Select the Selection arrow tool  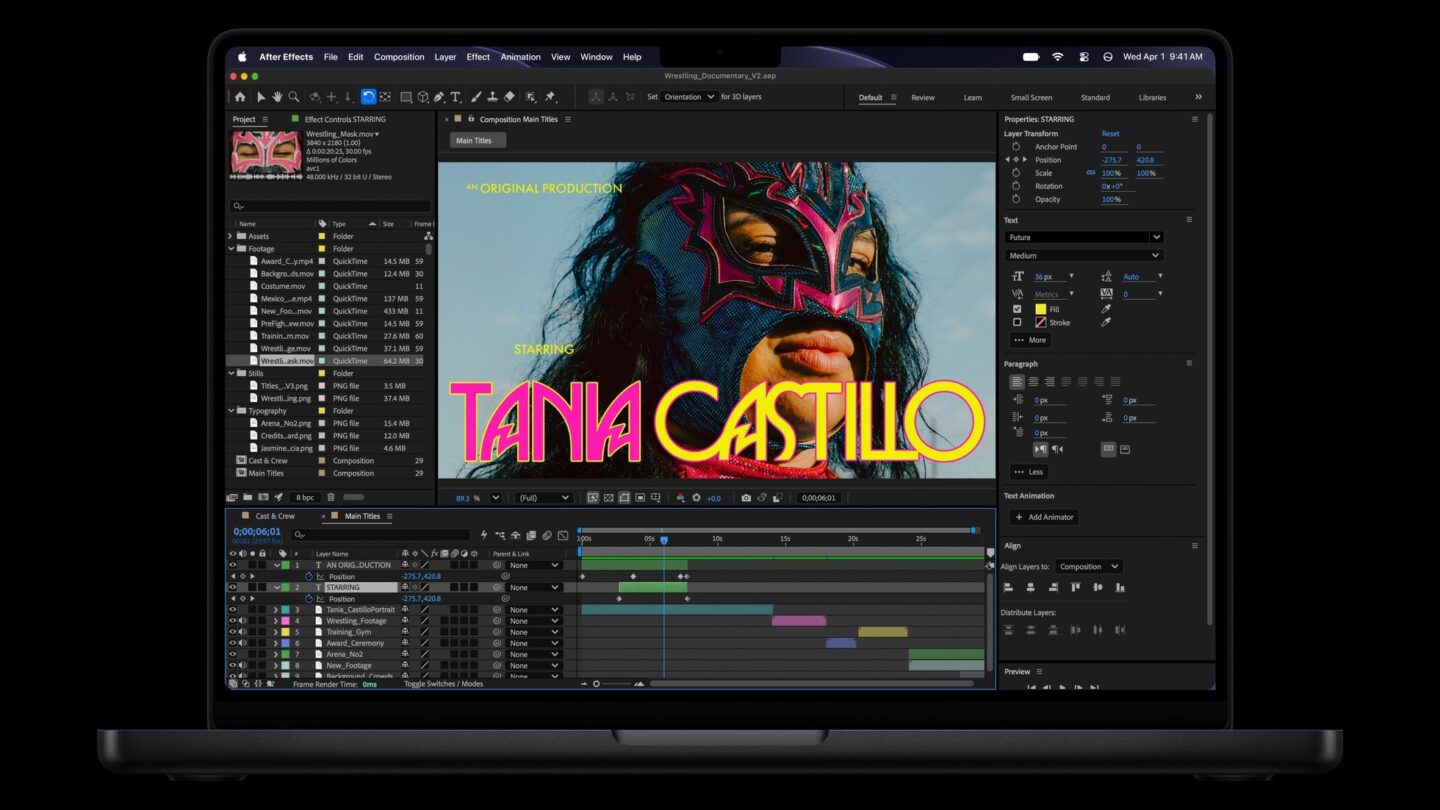(x=261, y=97)
